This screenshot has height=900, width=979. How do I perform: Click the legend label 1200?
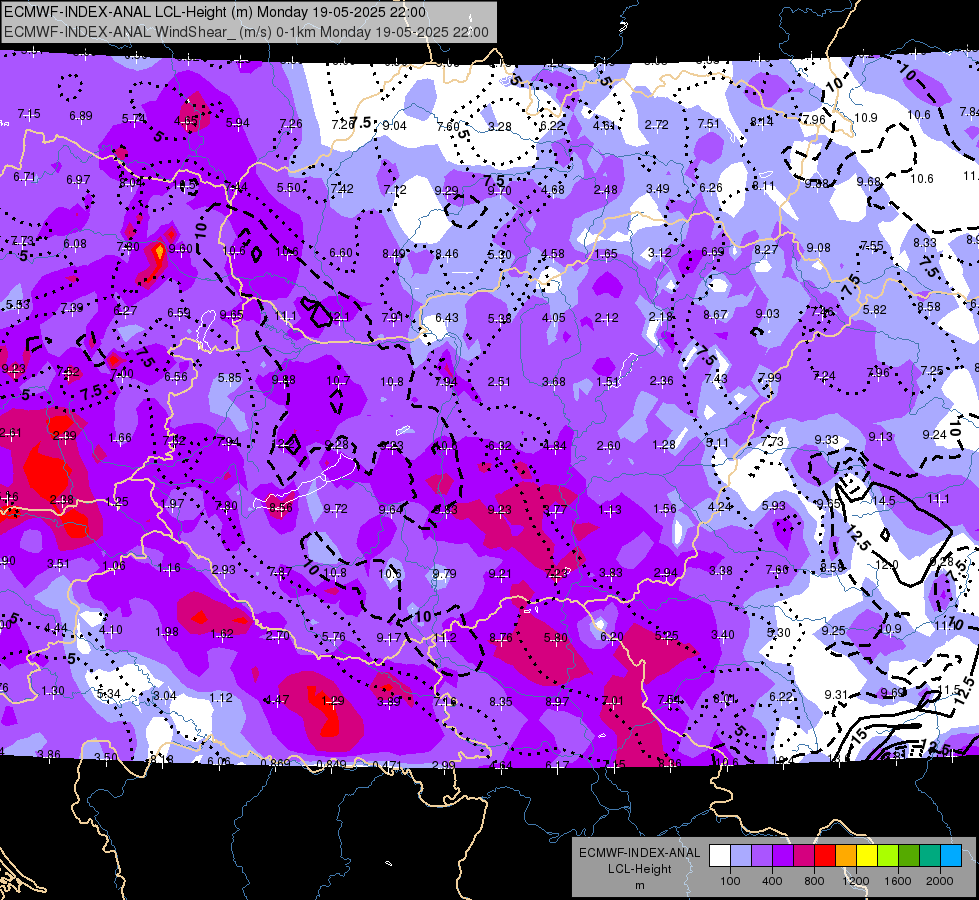tap(856, 881)
